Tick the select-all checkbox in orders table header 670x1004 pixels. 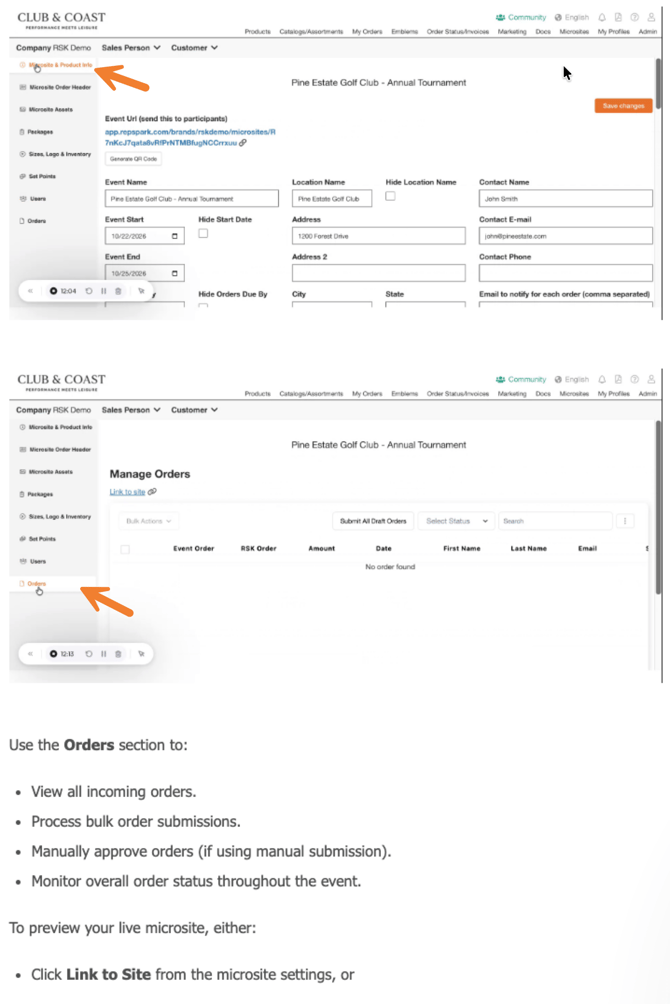point(125,549)
